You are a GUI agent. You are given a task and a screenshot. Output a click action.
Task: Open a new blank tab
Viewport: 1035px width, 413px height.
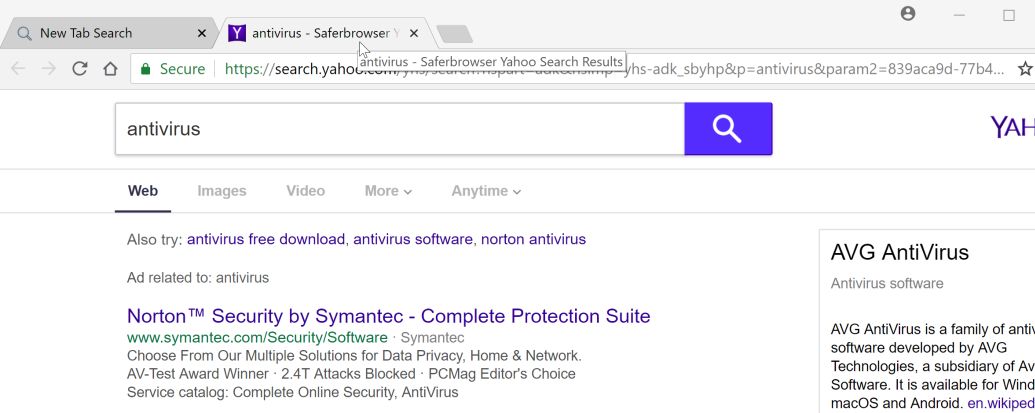click(455, 34)
